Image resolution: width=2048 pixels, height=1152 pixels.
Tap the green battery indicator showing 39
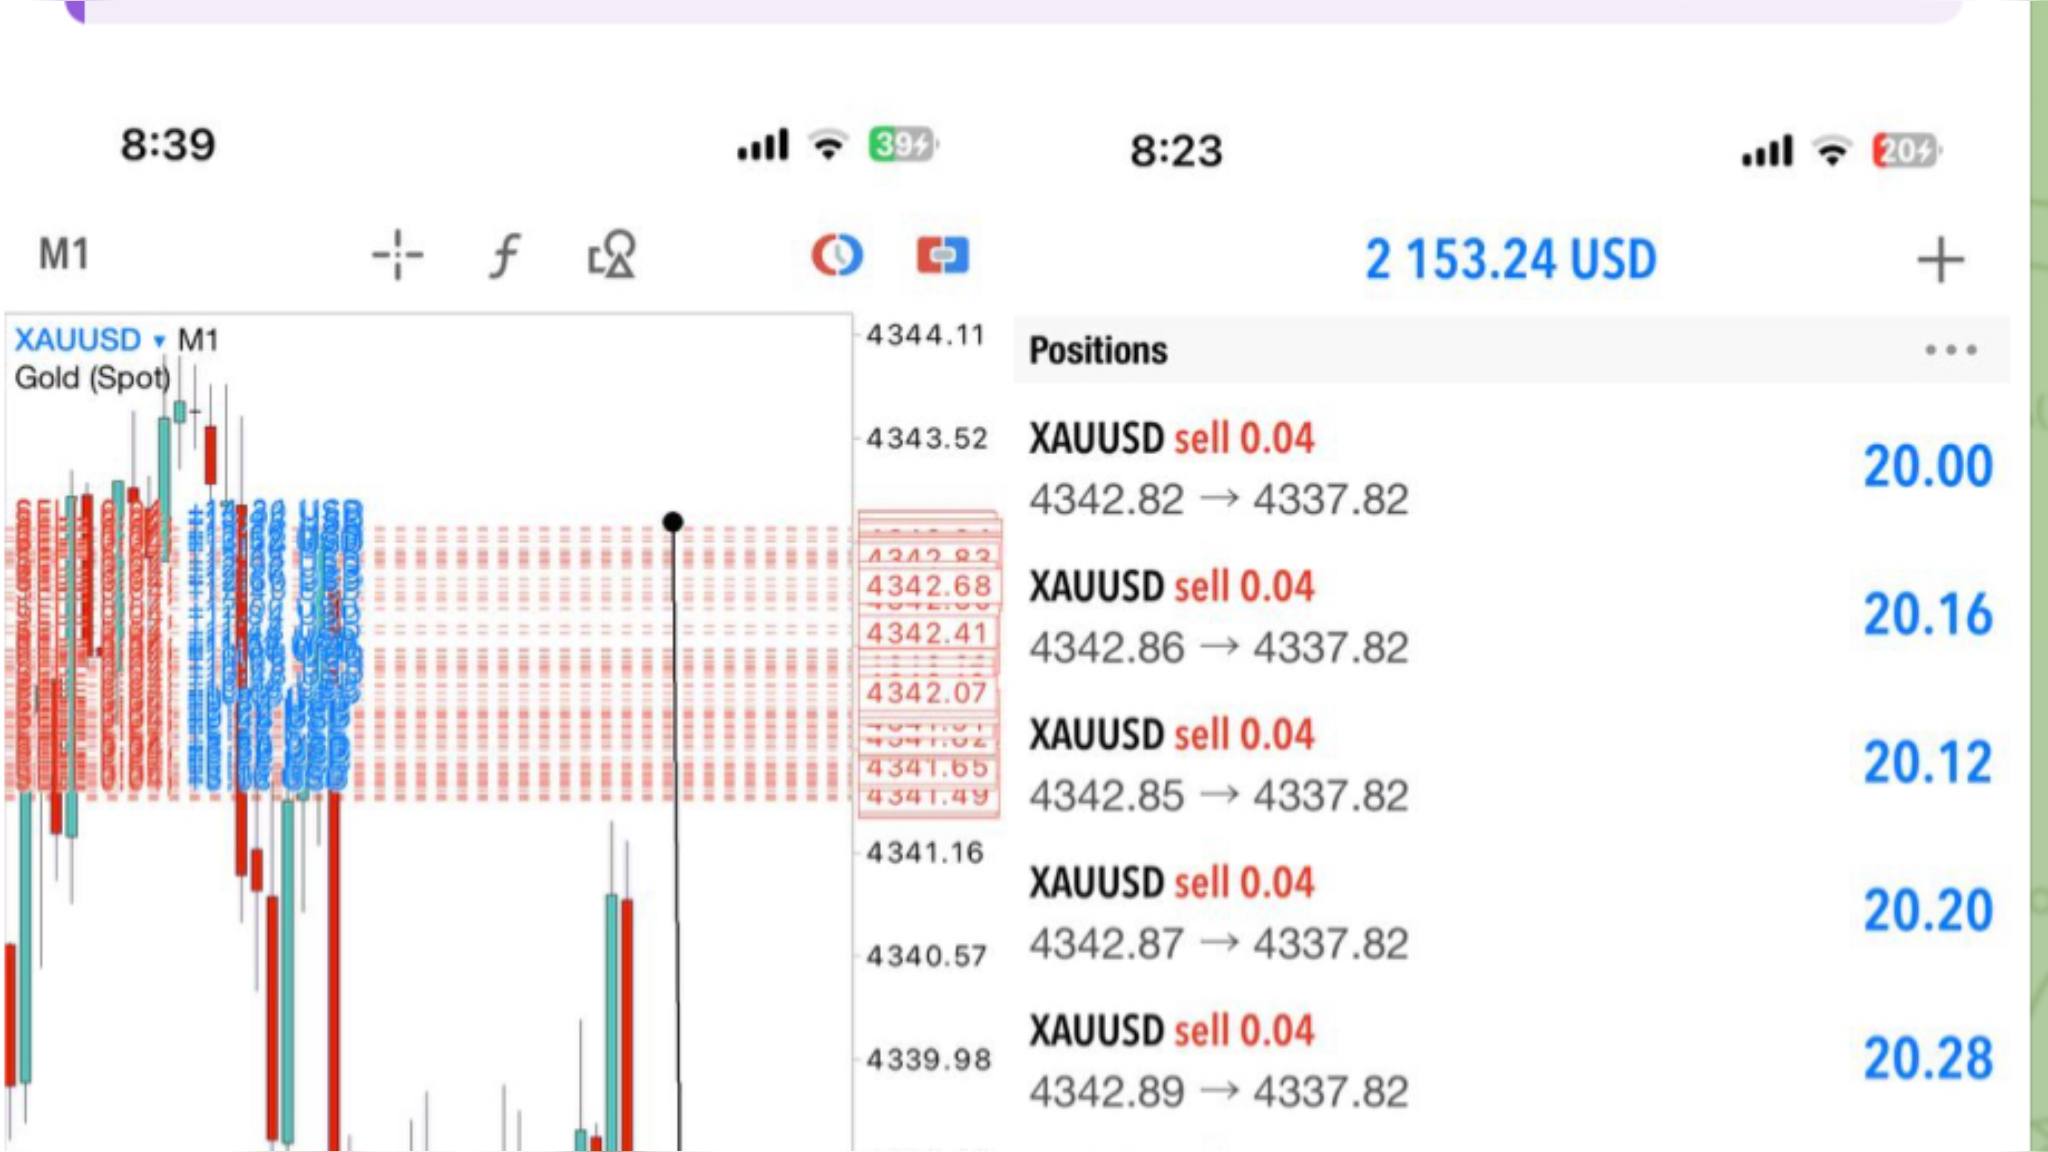903,145
